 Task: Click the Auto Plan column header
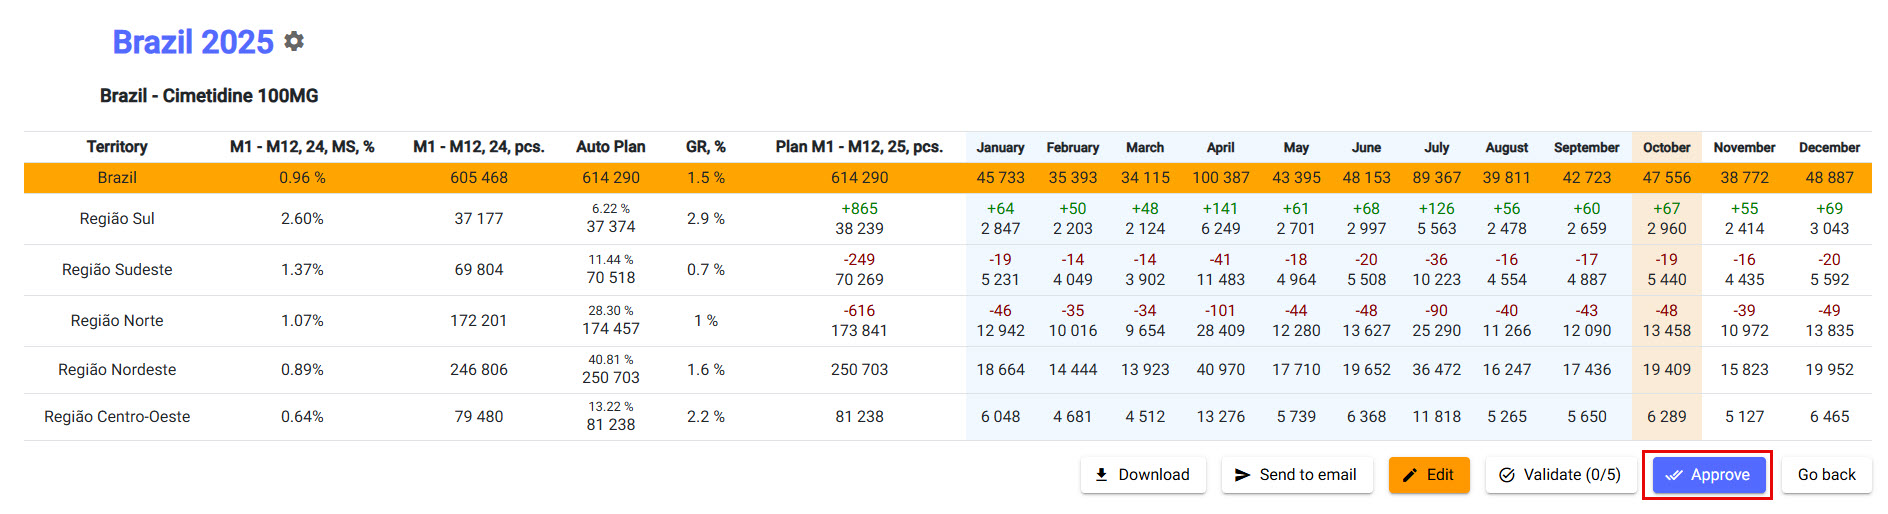610,147
